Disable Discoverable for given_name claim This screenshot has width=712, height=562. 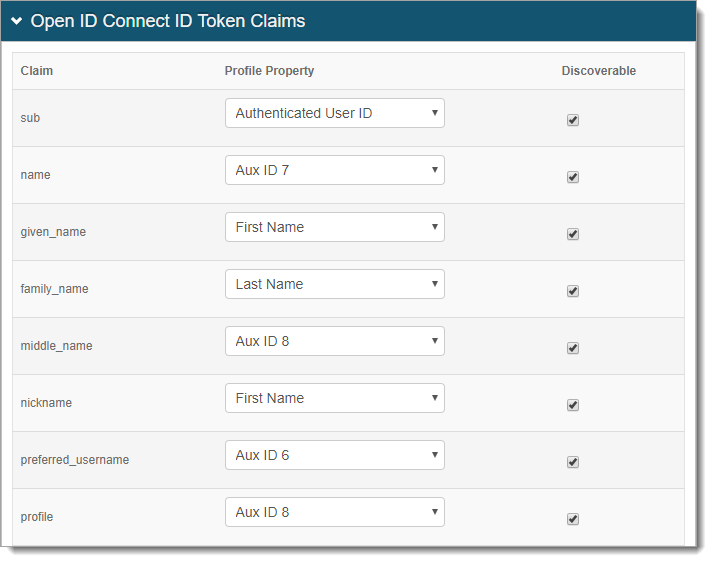[x=573, y=234]
